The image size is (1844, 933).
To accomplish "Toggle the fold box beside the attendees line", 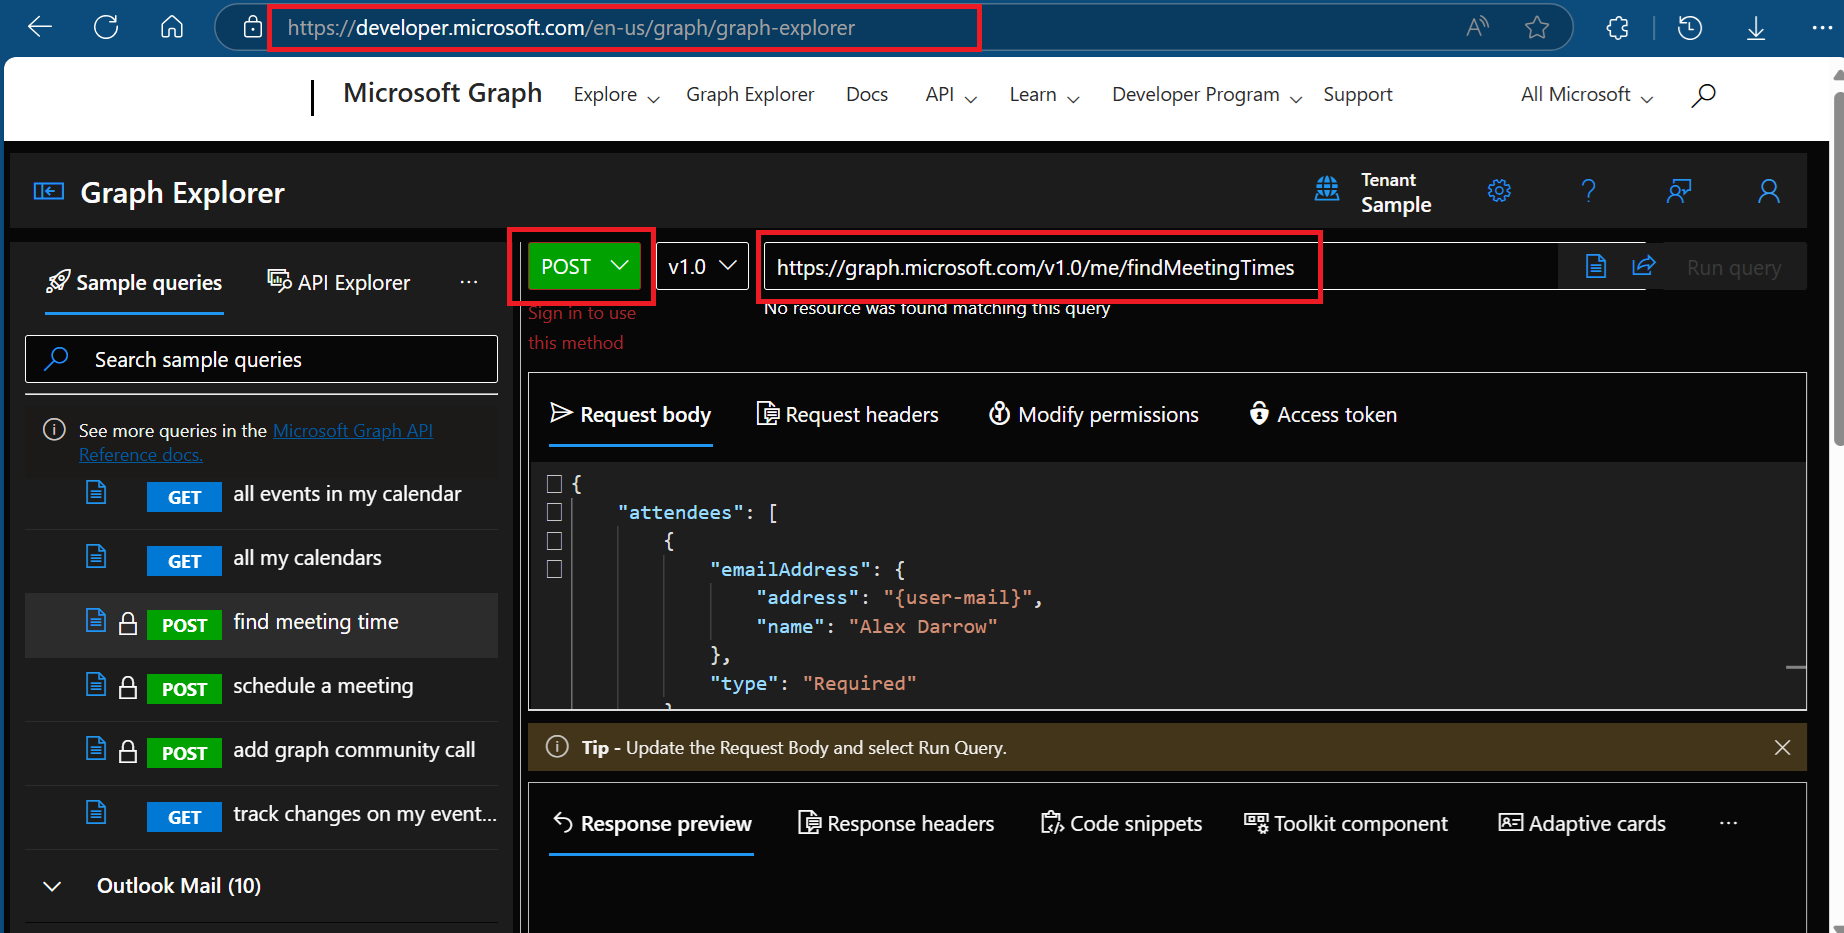I will tap(554, 512).
